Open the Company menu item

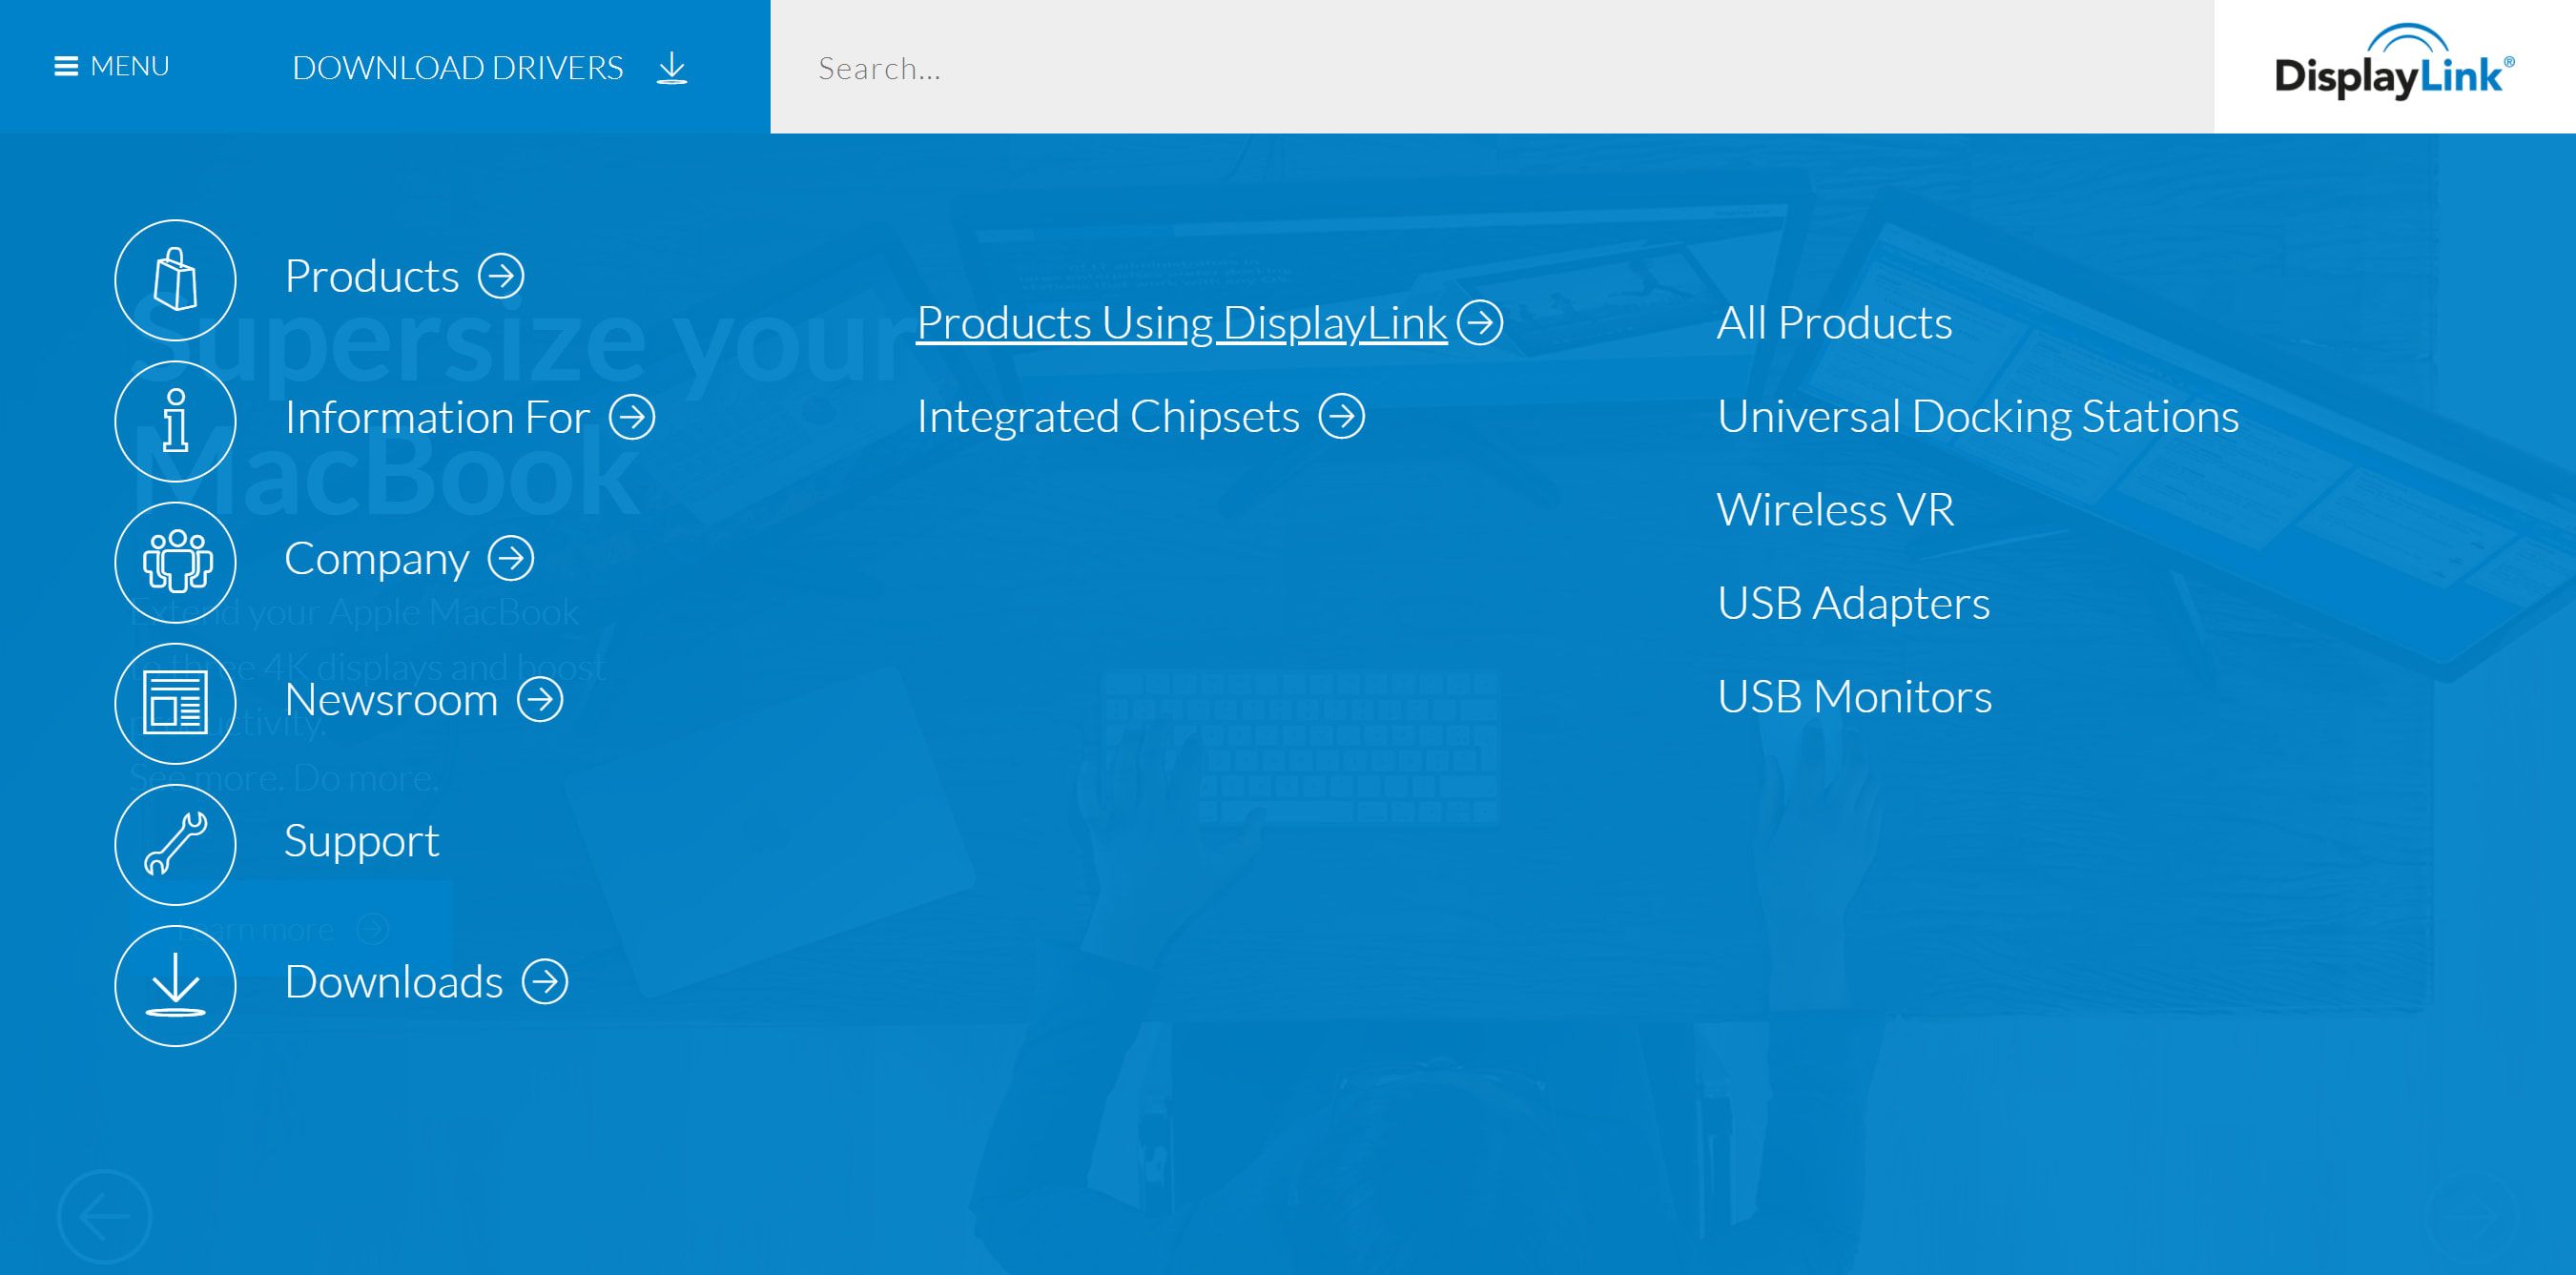pyautogui.click(x=377, y=559)
